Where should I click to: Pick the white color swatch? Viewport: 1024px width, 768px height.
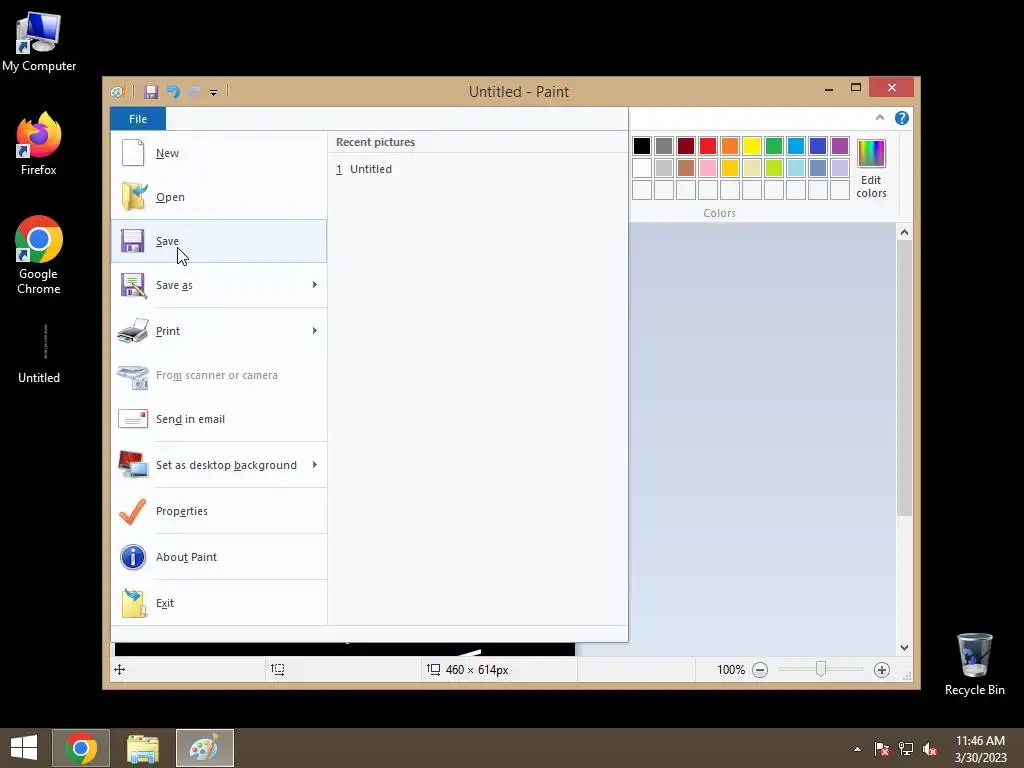pos(642,168)
